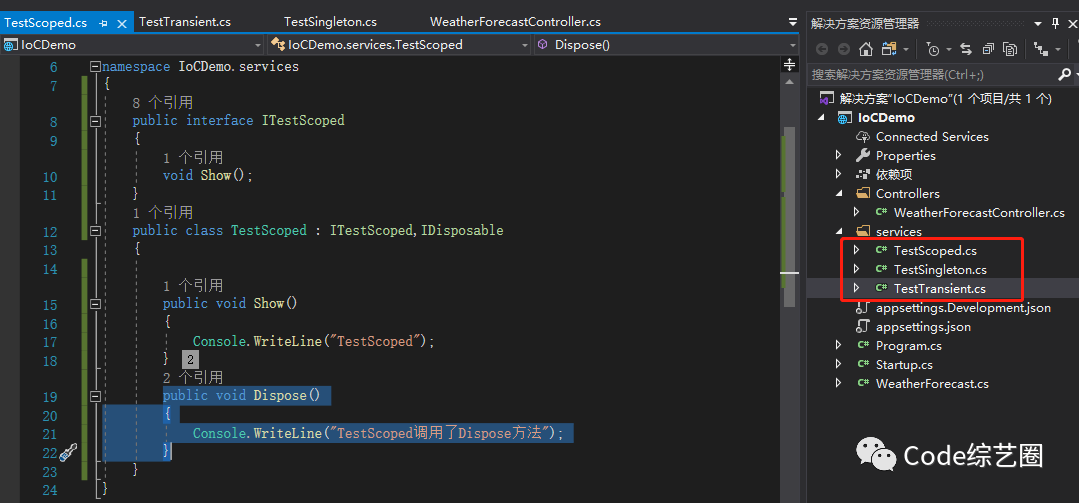Click the Connected Services cloud icon

pyautogui.click(x=863, y=137)
